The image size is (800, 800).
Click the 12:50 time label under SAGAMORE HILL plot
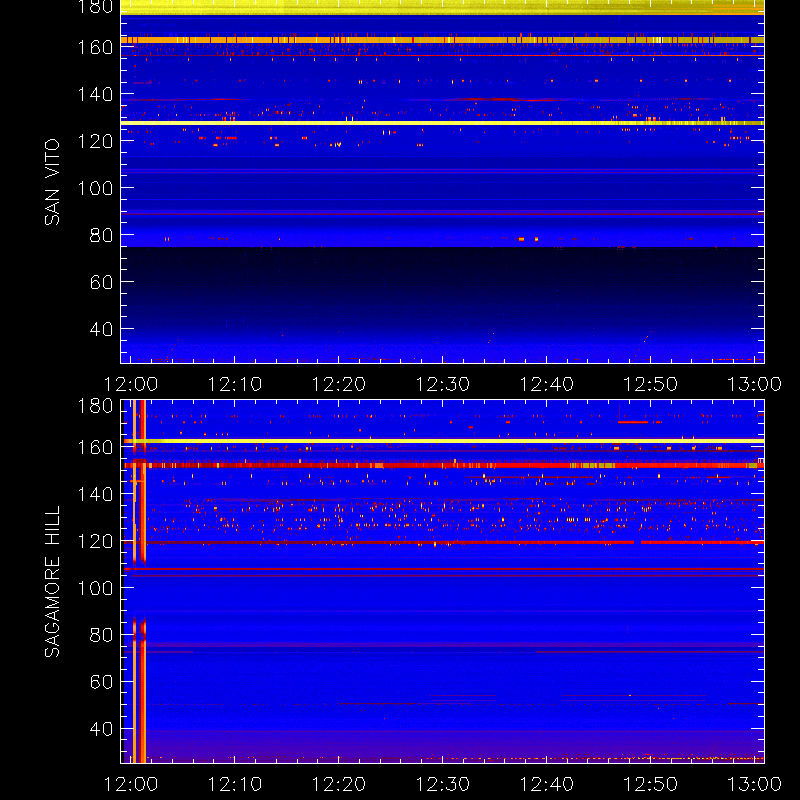651,784
